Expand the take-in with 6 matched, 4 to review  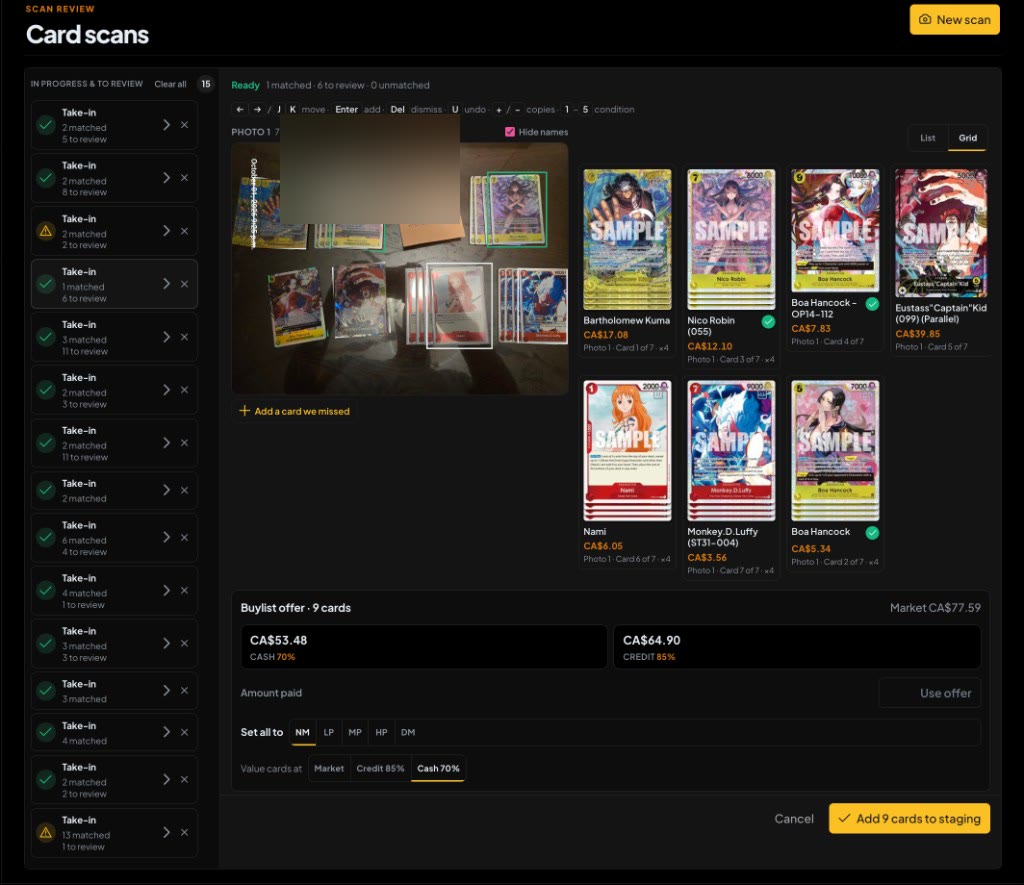tap(167, 538)
